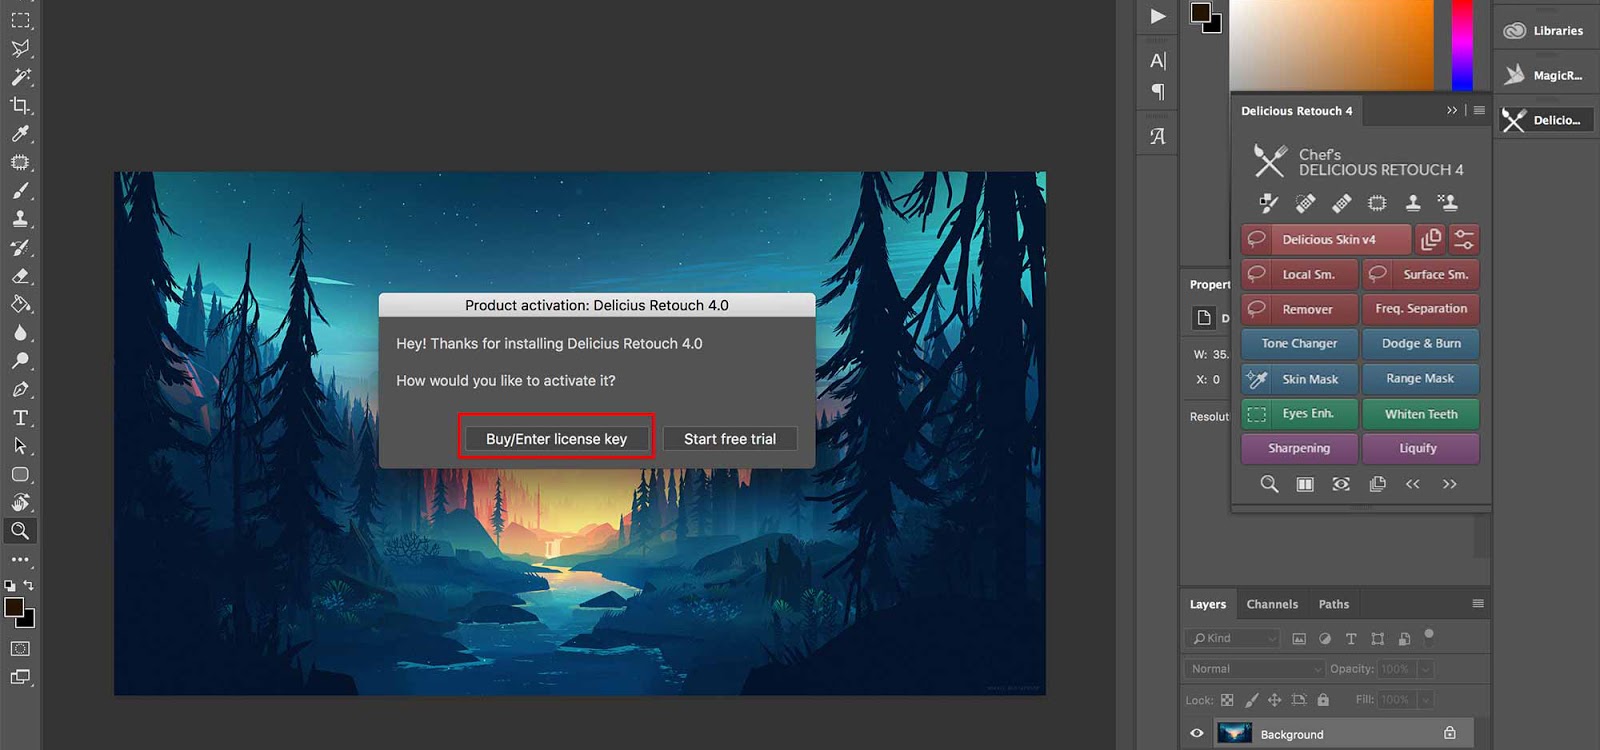Change screen mode icon at toolbar bottom

(20, 677)
